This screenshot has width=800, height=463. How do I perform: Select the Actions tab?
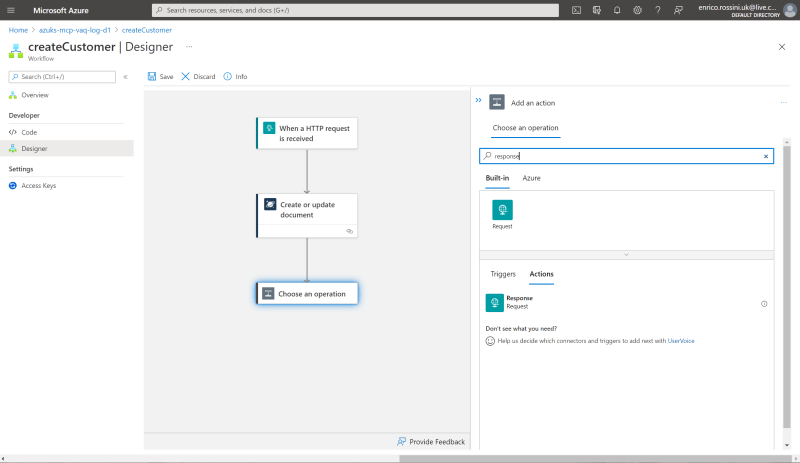[541, 274]
